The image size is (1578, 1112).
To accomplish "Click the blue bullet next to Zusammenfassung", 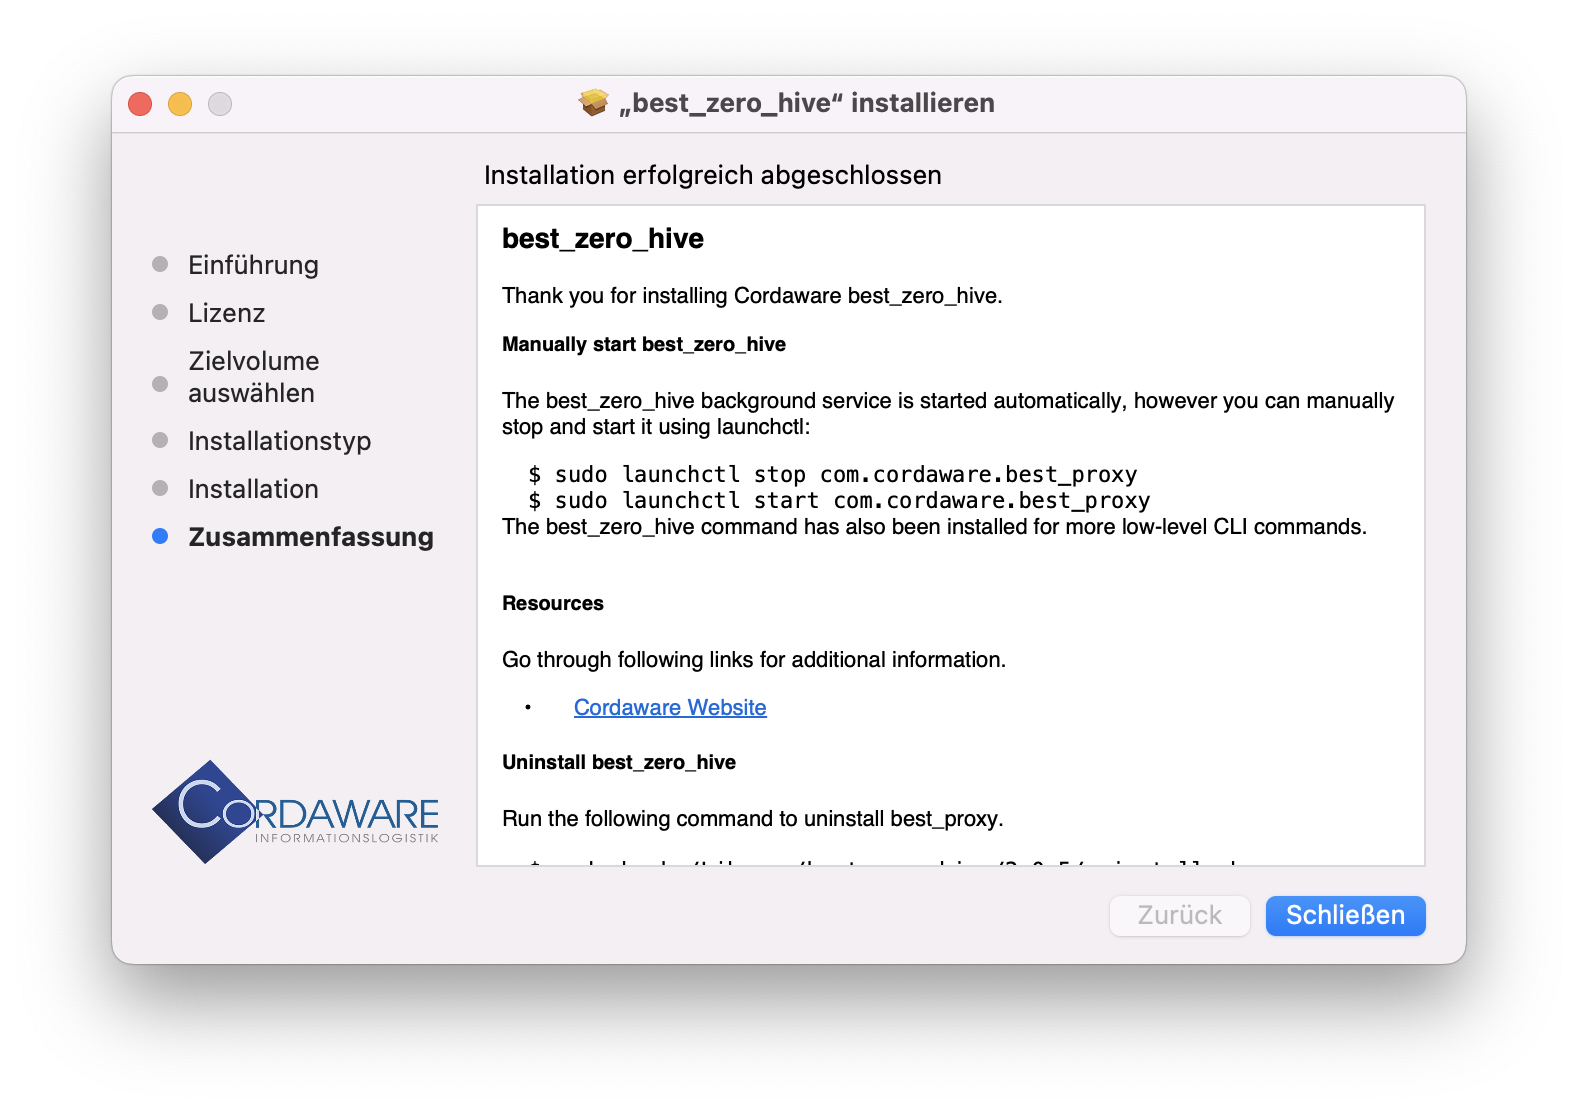I will 160,536.
